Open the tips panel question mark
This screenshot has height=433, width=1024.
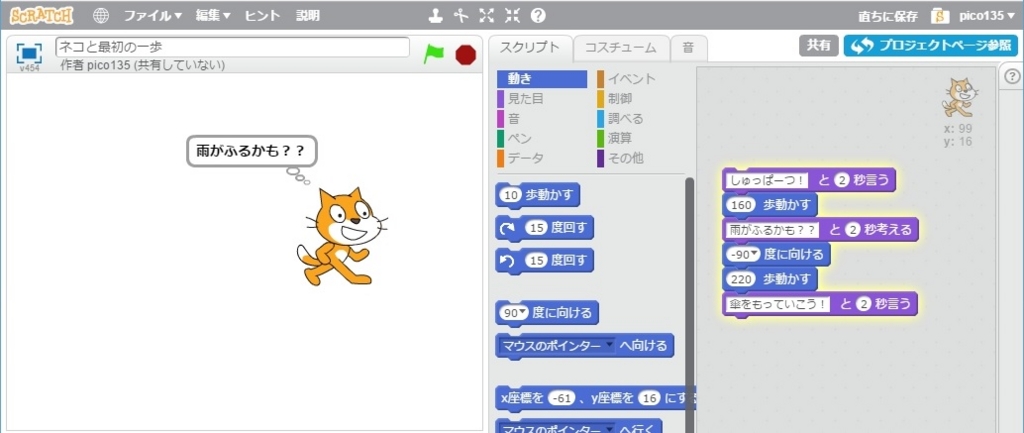[1011, 76]
